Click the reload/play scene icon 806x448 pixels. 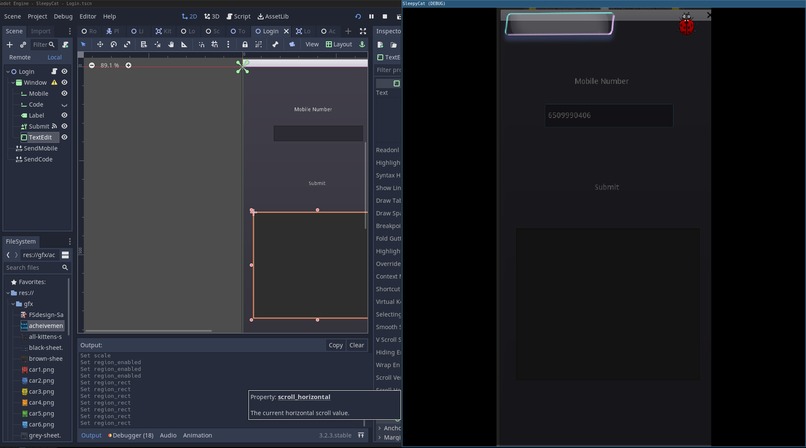coord(358,16)
